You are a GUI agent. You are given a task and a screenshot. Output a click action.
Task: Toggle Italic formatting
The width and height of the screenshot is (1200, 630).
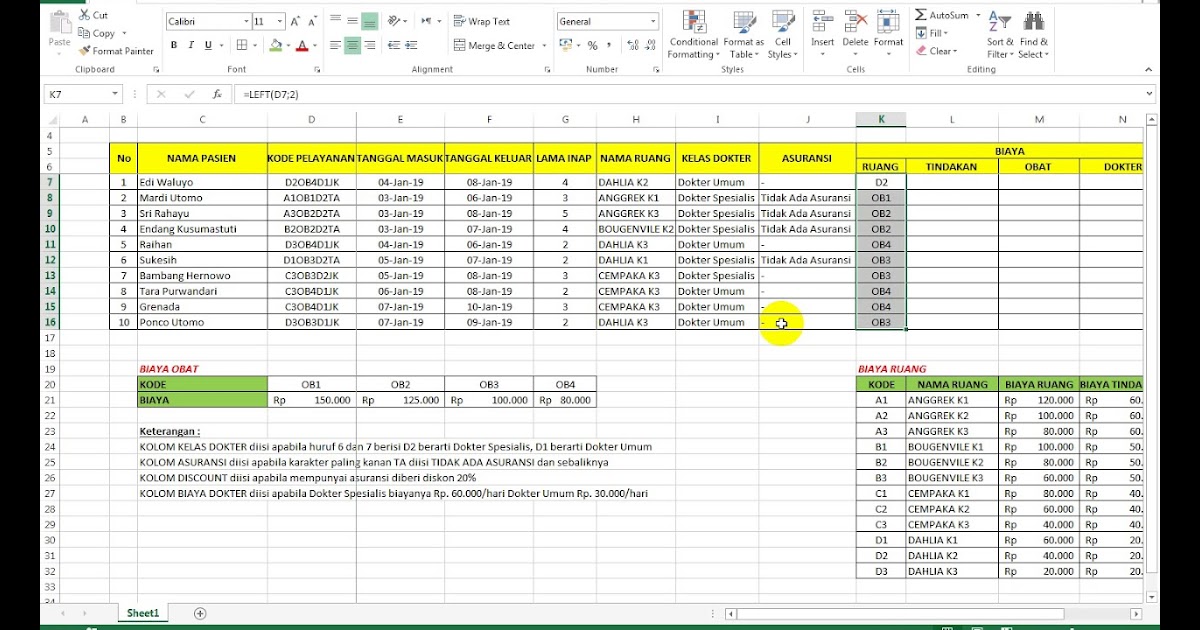(191, 45)
